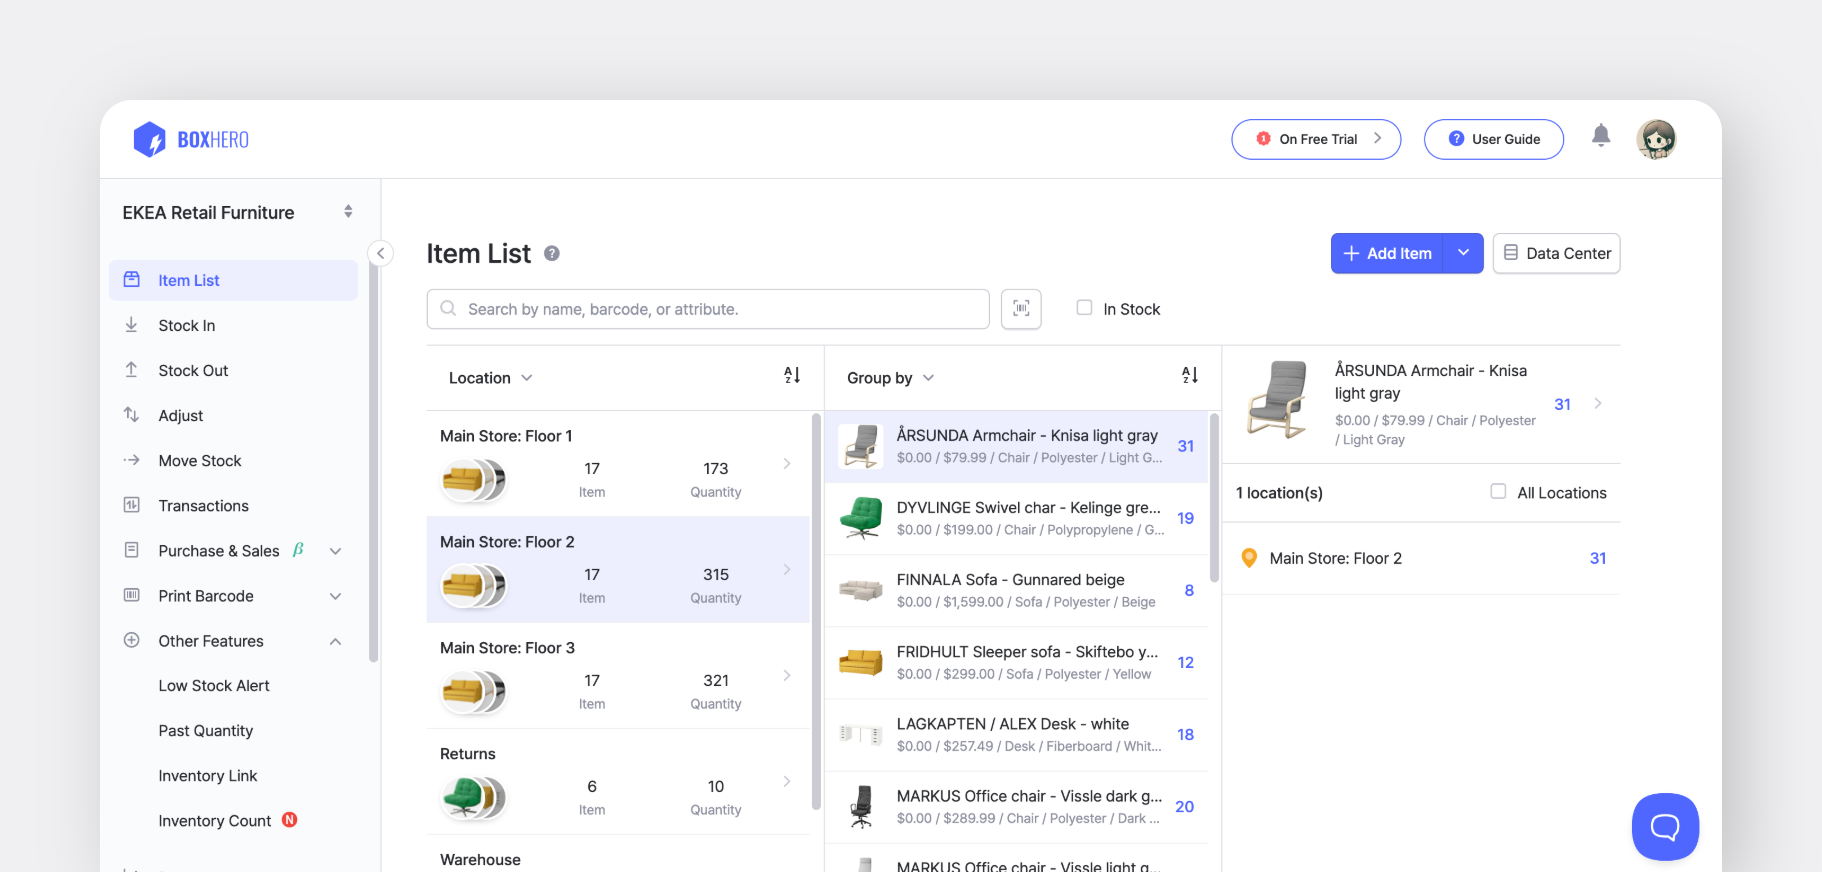The image size is (1822, 872).
Task: Click the Main Store: Floor 2 detail location entry
Action: pyautogui.click(x=1421, y=558)
